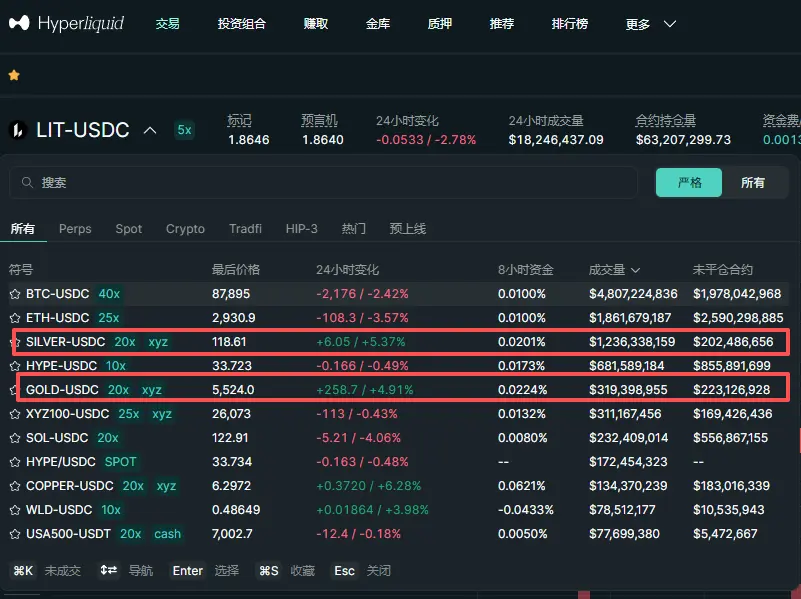Favorite COPPER-USDC with its star
The height and width of the screenshot is (599, 801).
[x=15, y=486]
